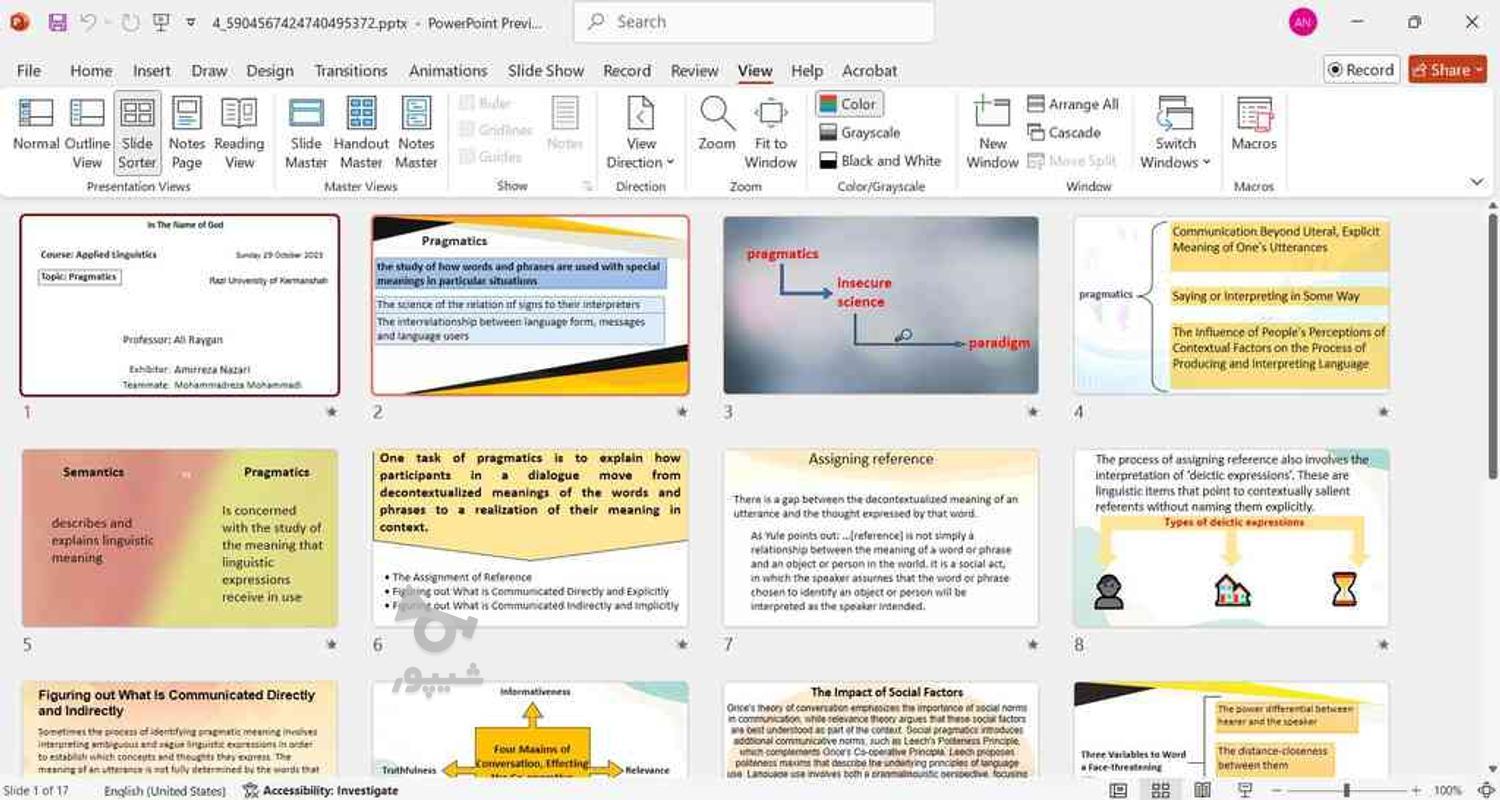Screen dimensions: 1500x800
Task: Click the Notes button in Show group
Action: pos(565,125)
